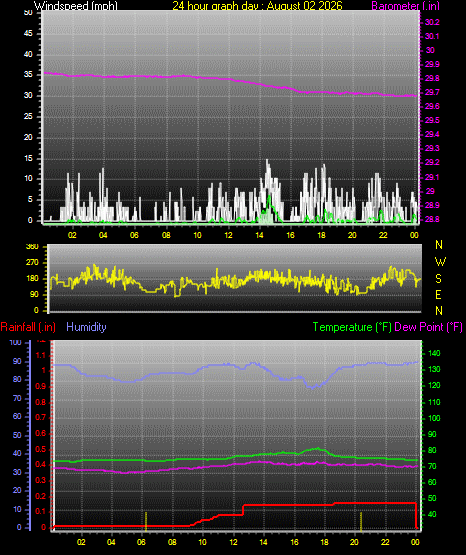Click the 60 label on the temperature axis

[x=432, y=482]
